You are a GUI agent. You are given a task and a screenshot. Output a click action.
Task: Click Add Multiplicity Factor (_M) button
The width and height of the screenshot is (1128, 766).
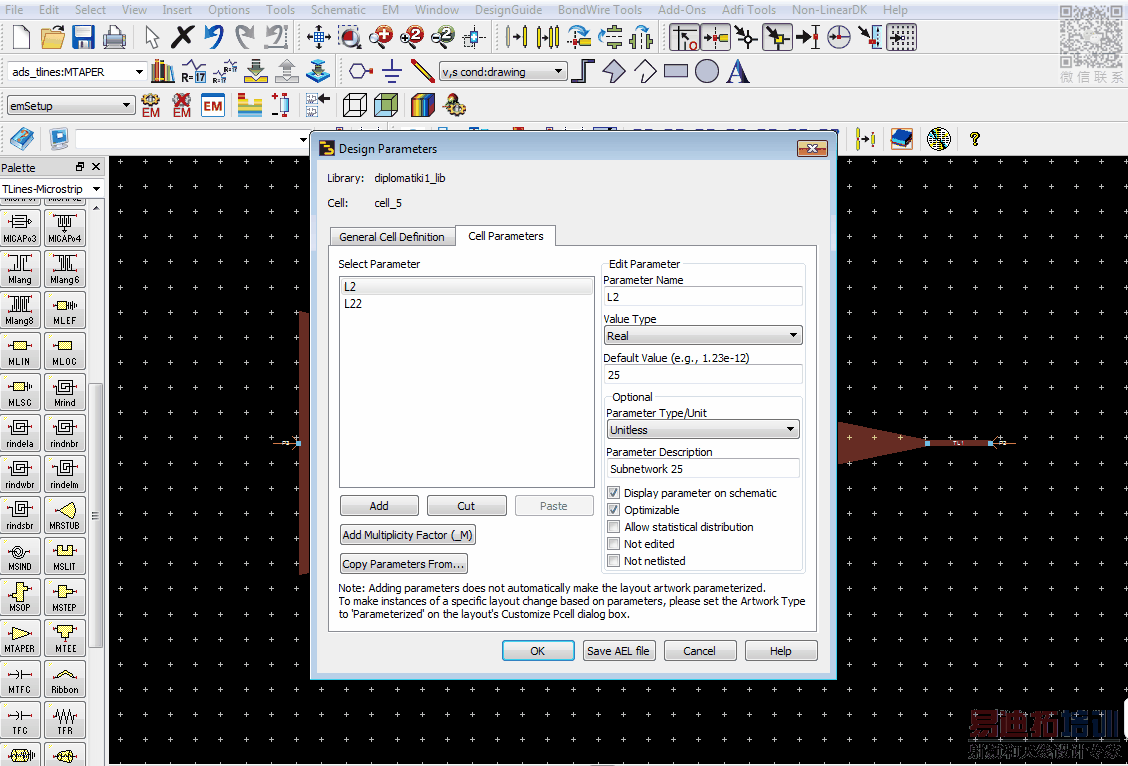[x=407, y=535]
